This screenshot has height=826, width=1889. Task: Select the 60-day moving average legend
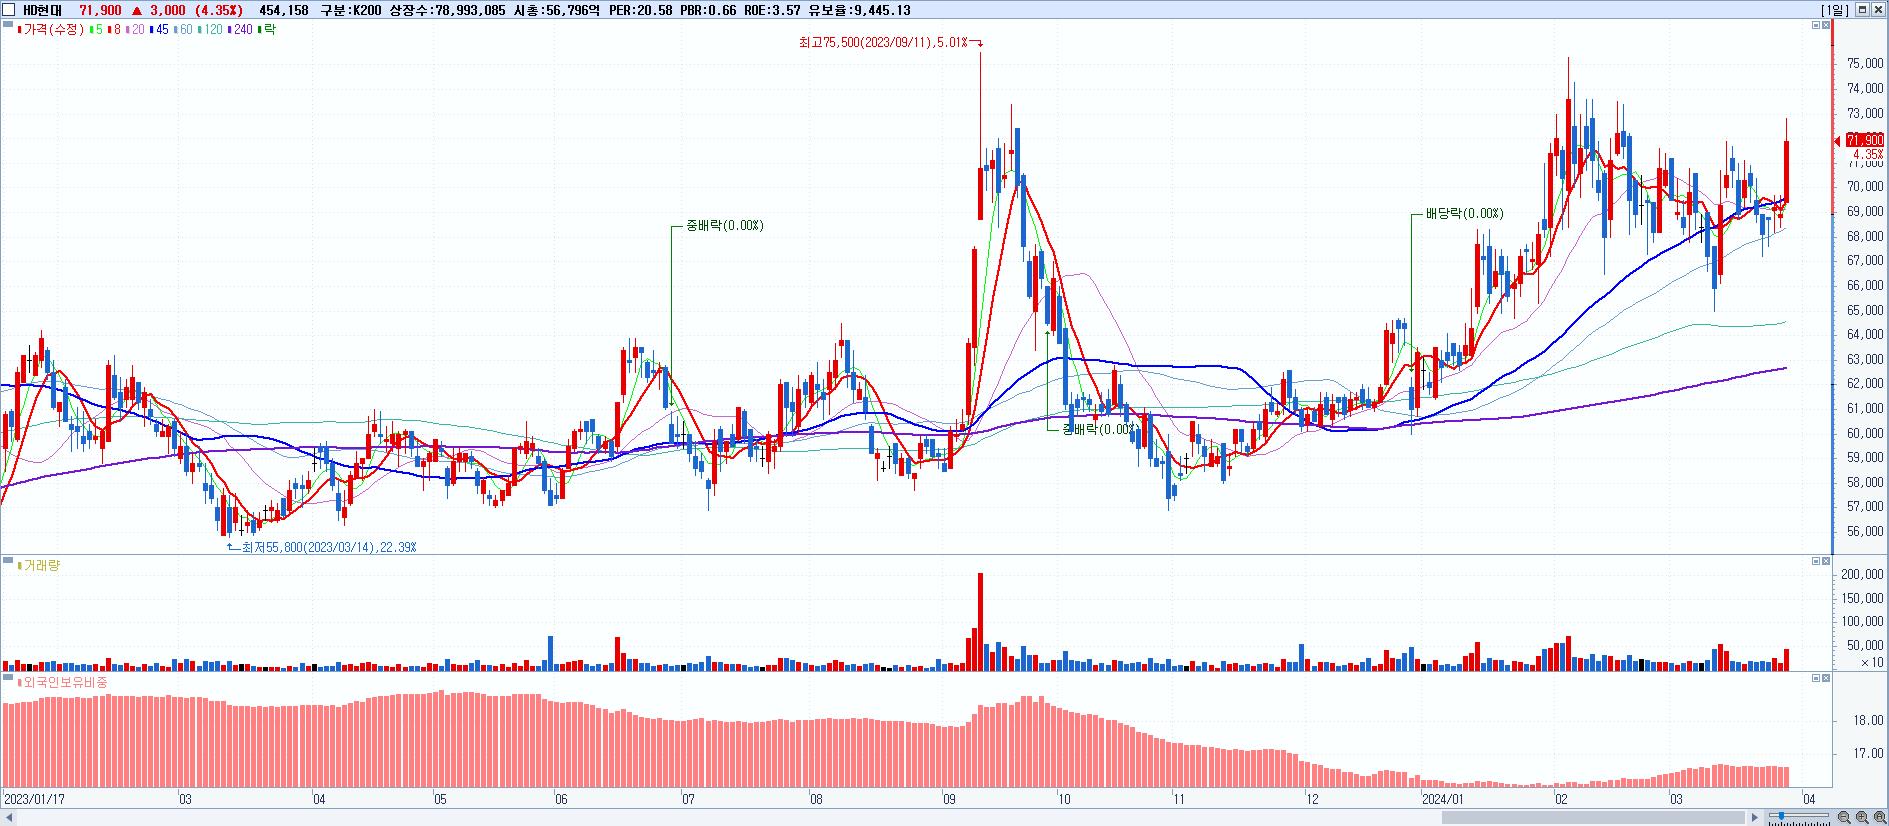183,30
